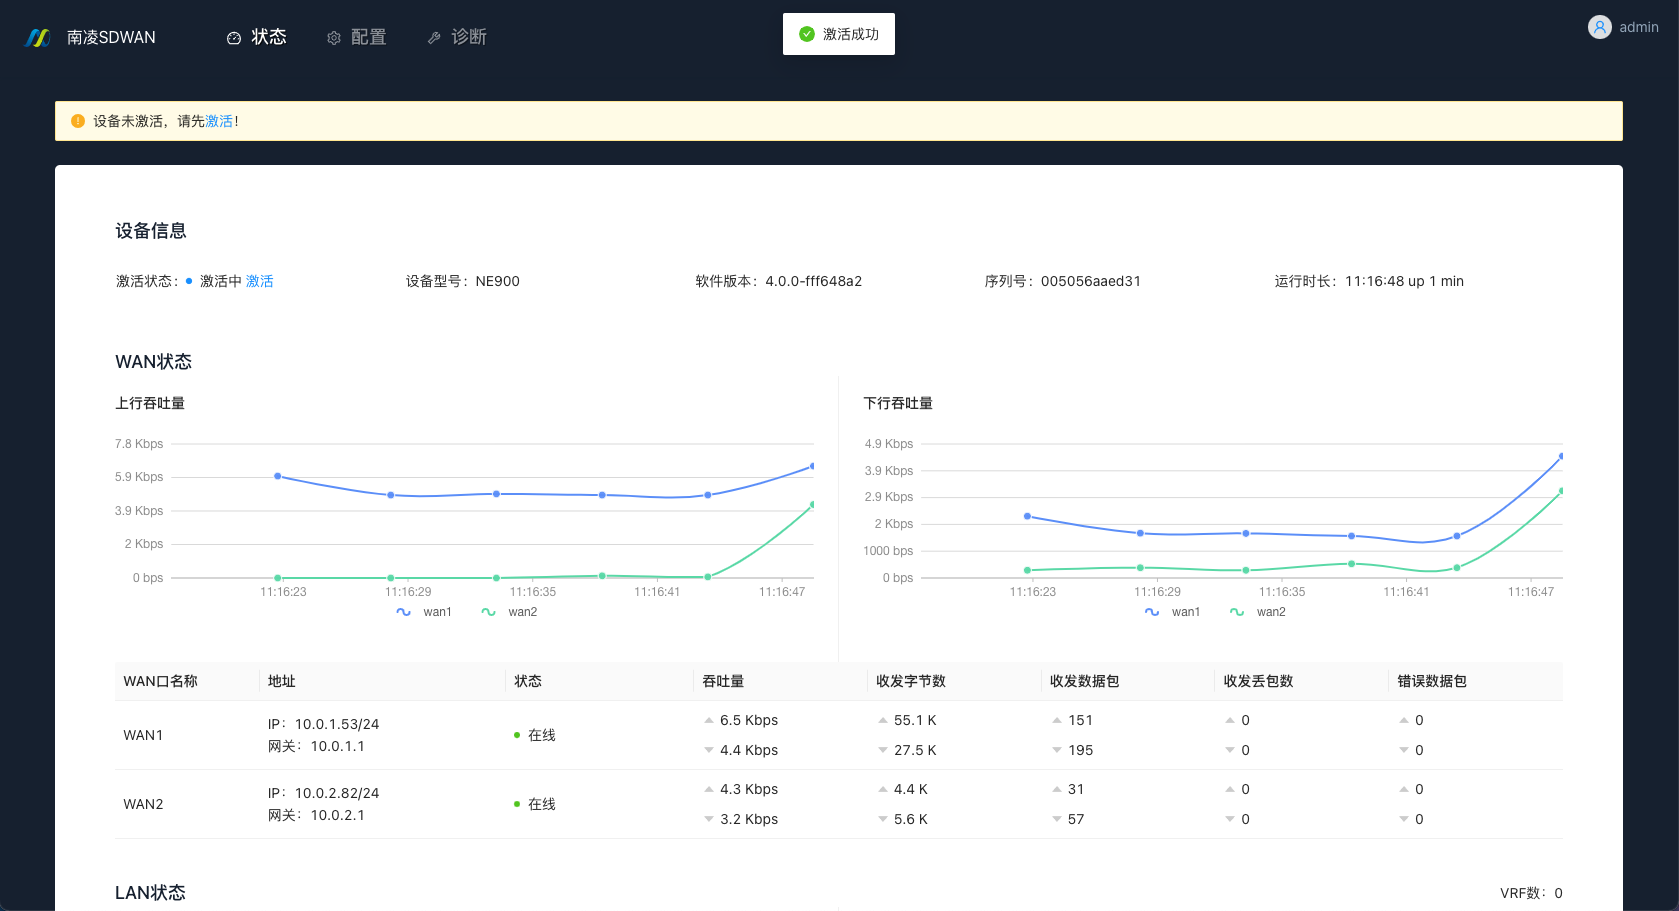Viewport: 1679px width, 911px height.
Task: Open the 配置 tab
Action: (x=356, y=37)
